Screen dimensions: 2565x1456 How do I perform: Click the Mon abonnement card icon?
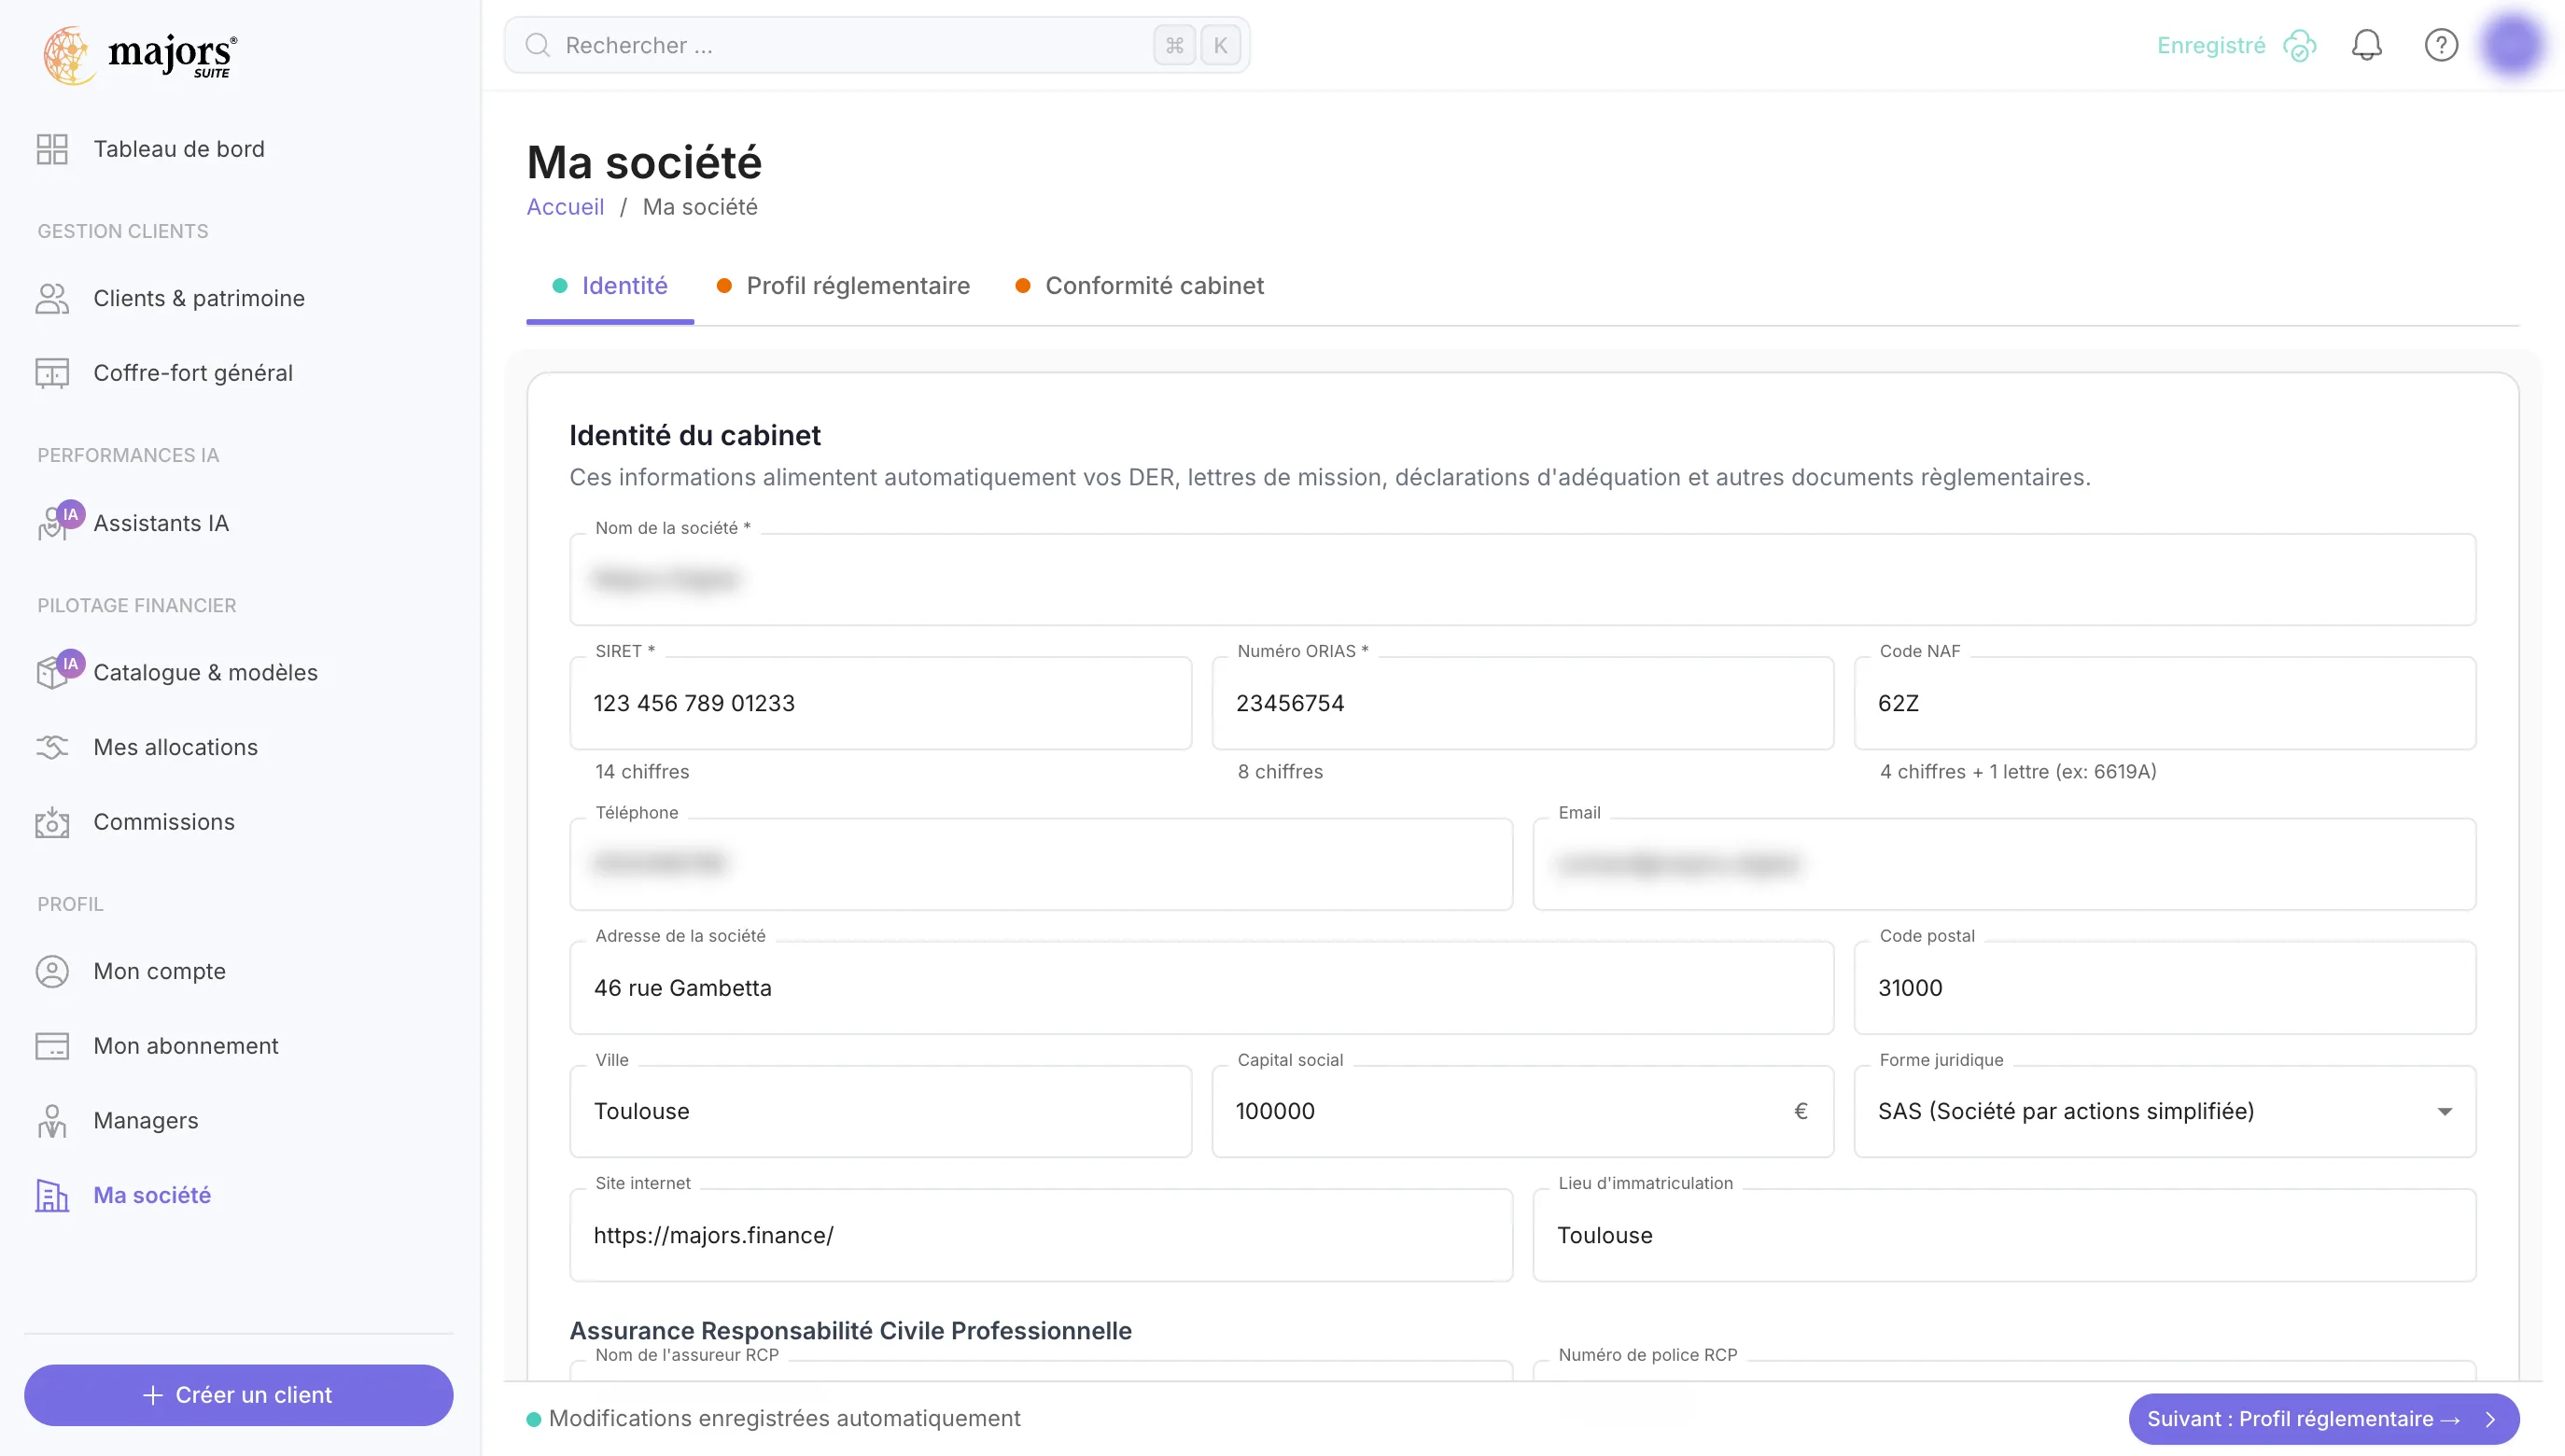click(x=52, y=1046)
